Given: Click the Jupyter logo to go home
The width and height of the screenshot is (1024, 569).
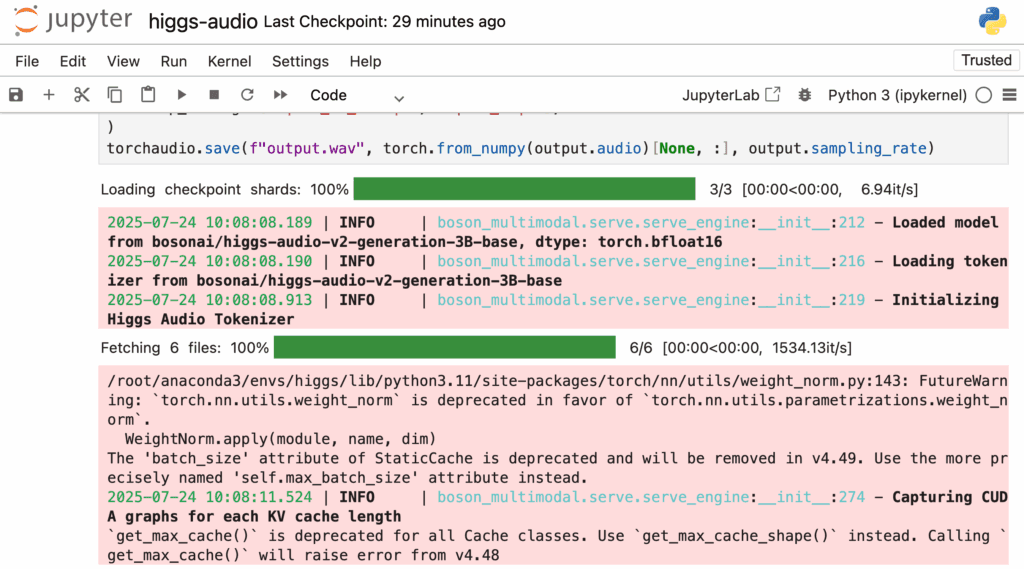Looking at the screenshot, I should [x=72, y=21].
